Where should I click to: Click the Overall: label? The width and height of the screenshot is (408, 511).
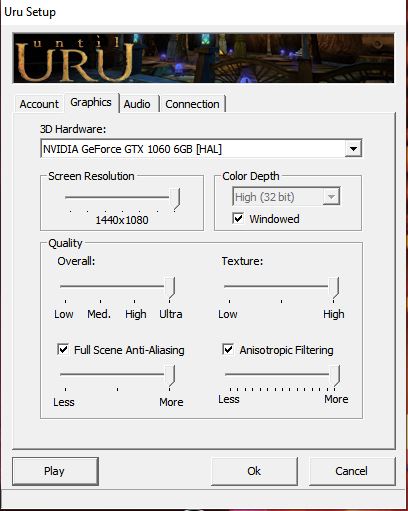point(76,261)
